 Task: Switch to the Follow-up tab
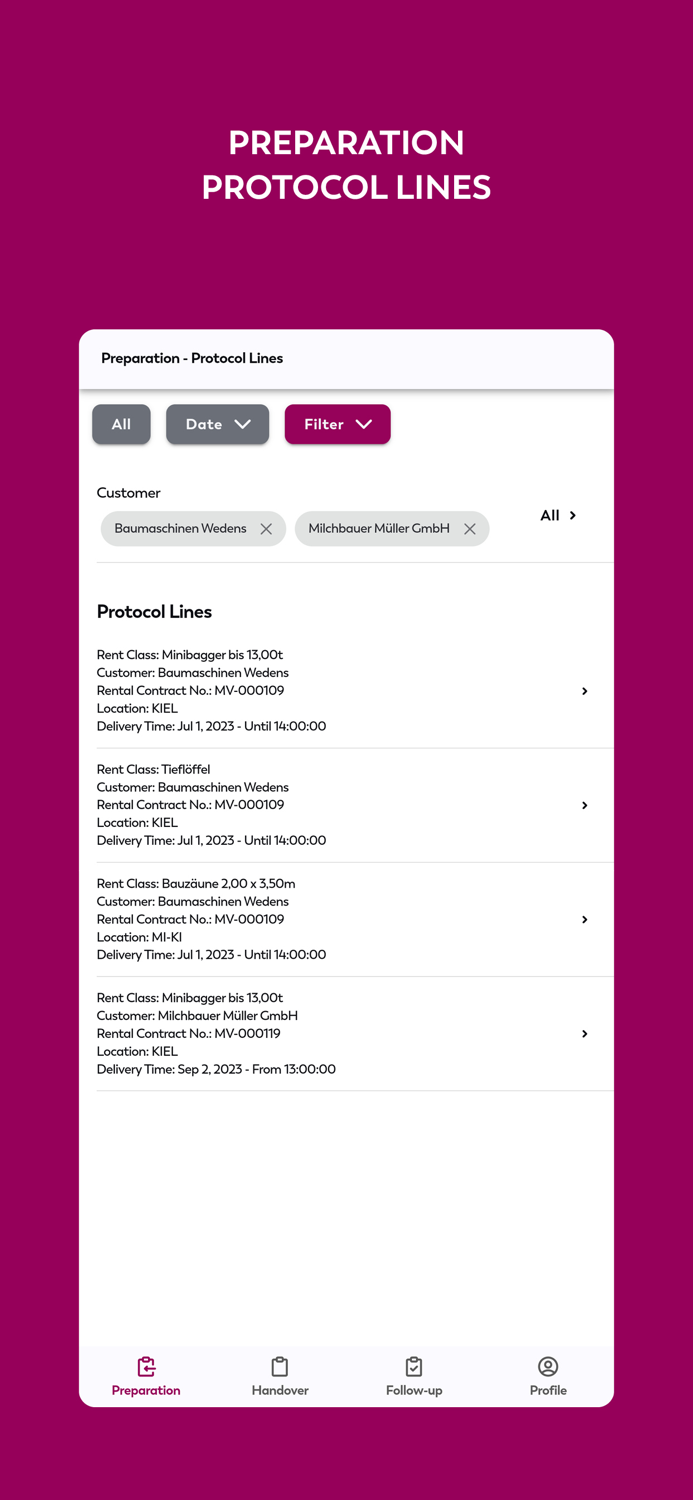point(414,1376)
